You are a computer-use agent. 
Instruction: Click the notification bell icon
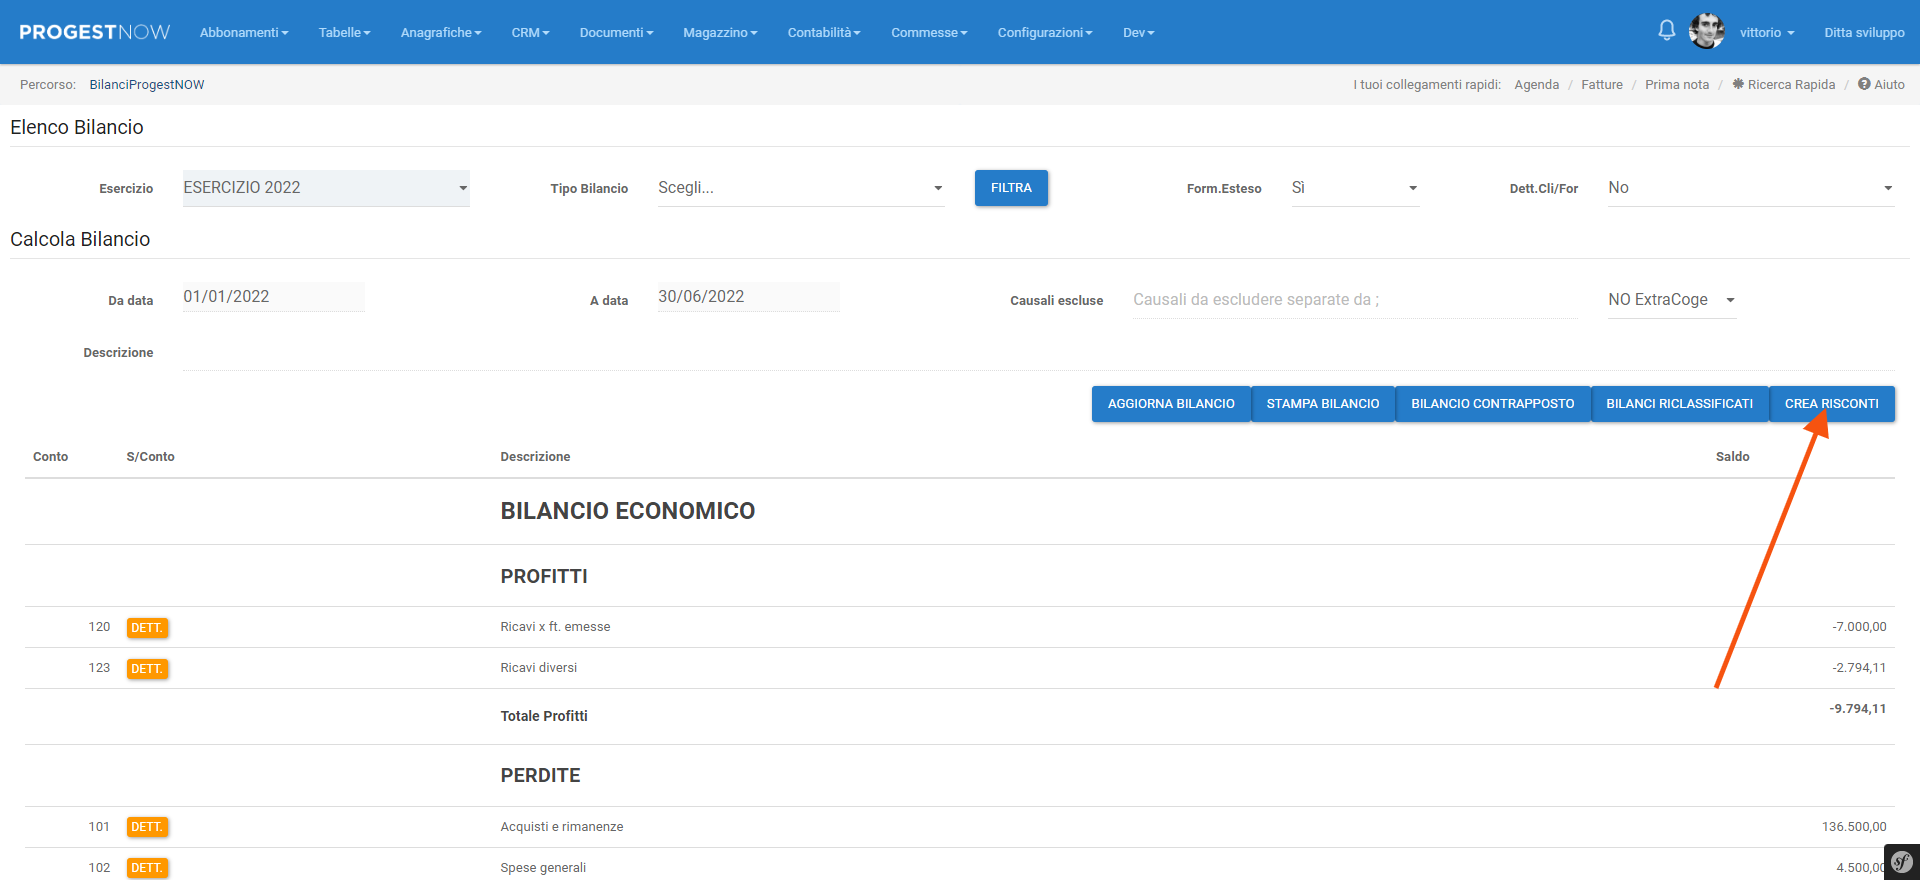click(x=1666, y=31)
